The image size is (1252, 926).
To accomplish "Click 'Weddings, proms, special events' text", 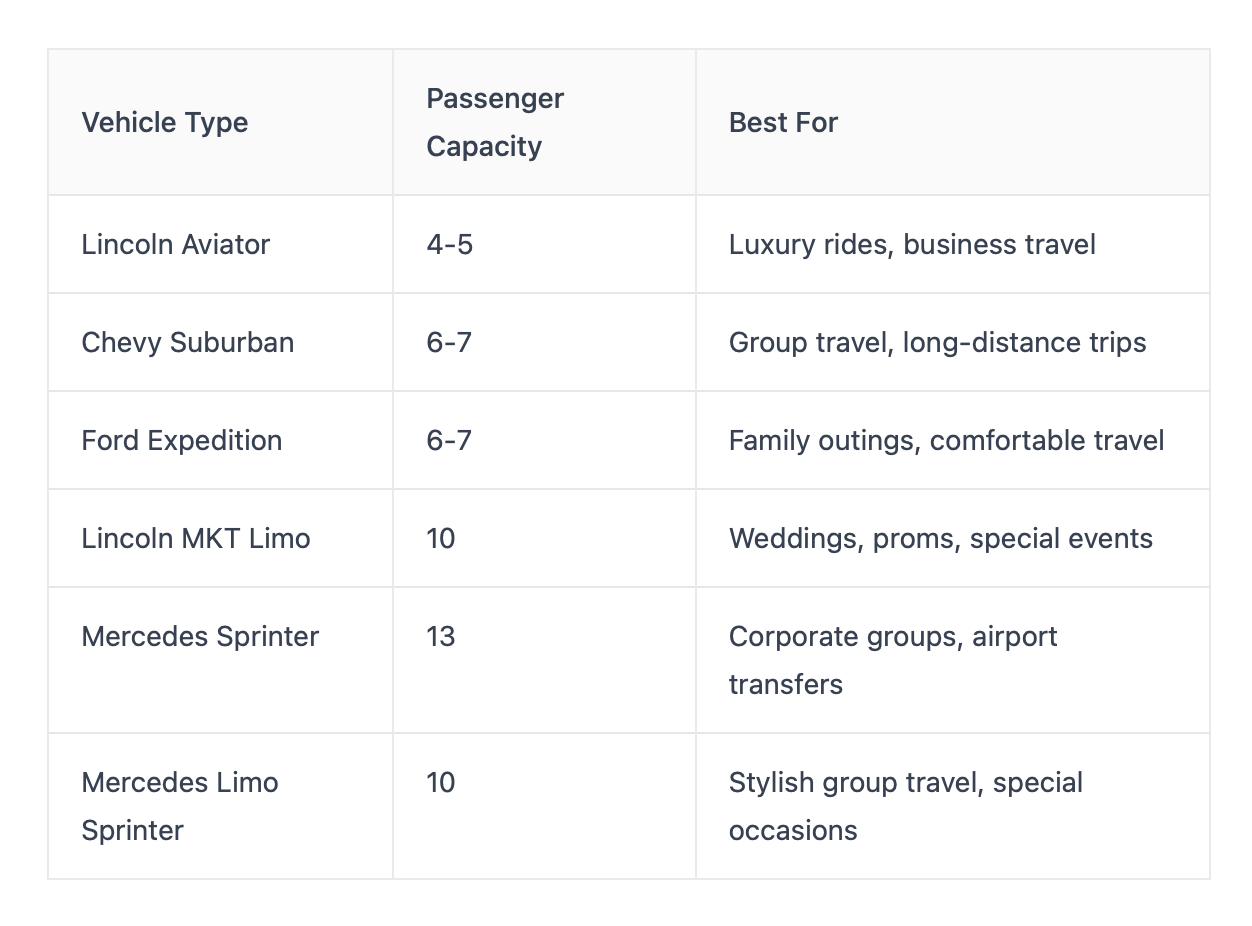I will click(x=940, y=538).
